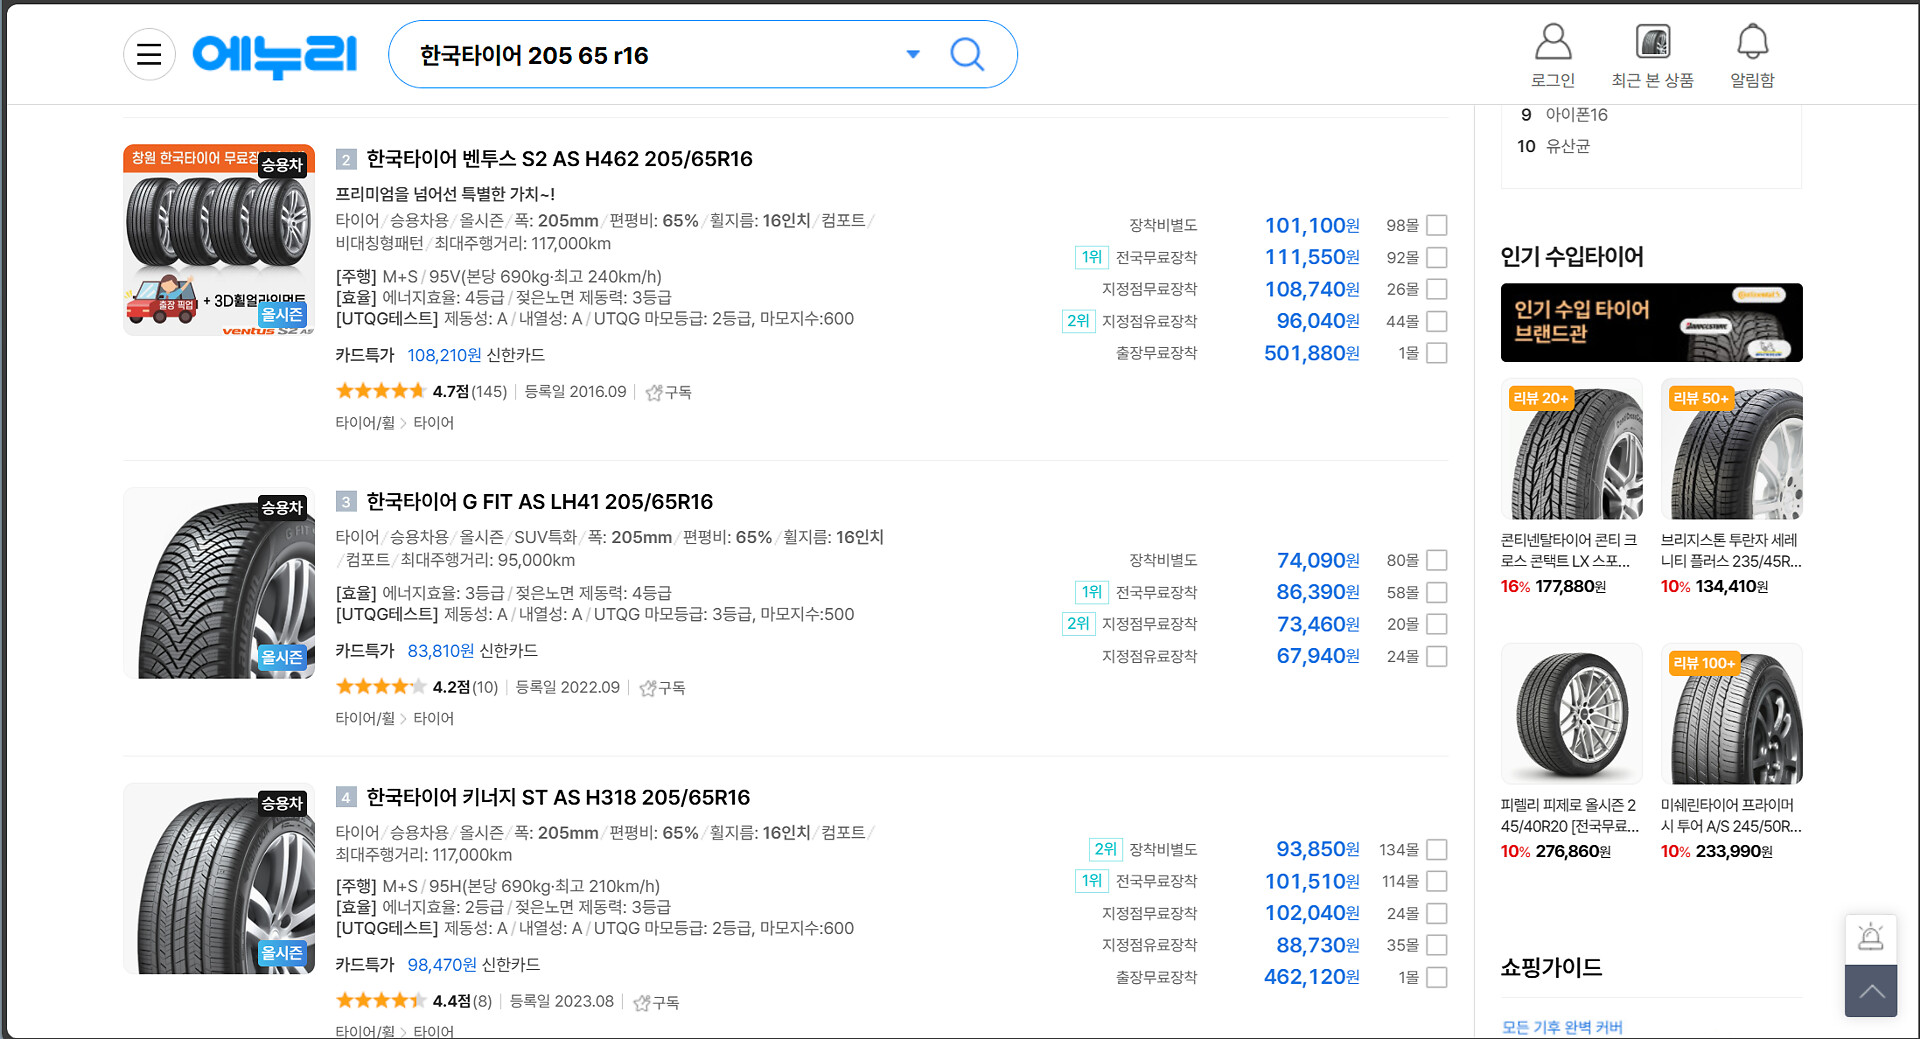Open 콘티넨탈타이어 콘티 크로스 콘택트 product name

click(1570, 551)
